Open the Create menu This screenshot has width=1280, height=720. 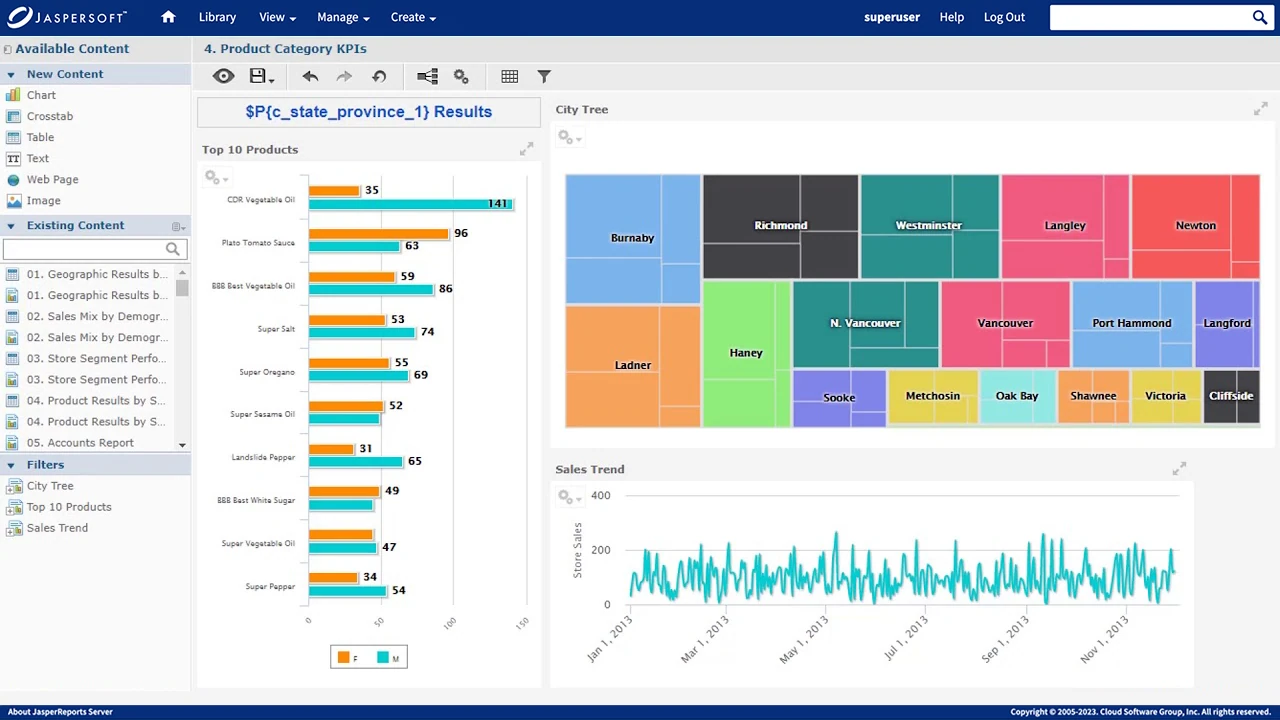pyautogui.click(x=413, y=17)
